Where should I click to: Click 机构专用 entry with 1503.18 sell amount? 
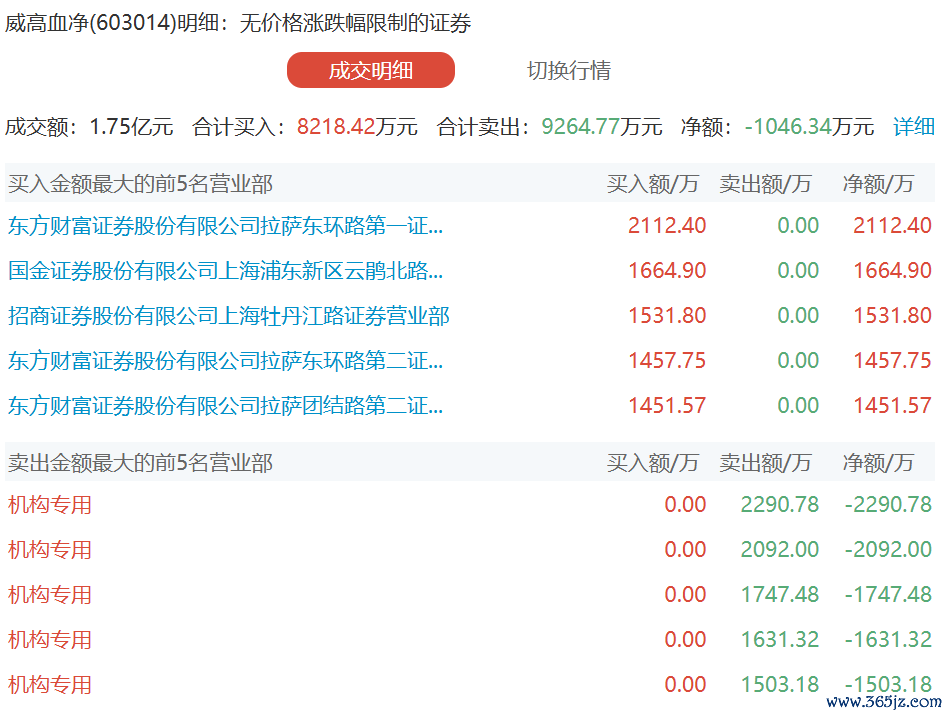click(x=50, y=685)
